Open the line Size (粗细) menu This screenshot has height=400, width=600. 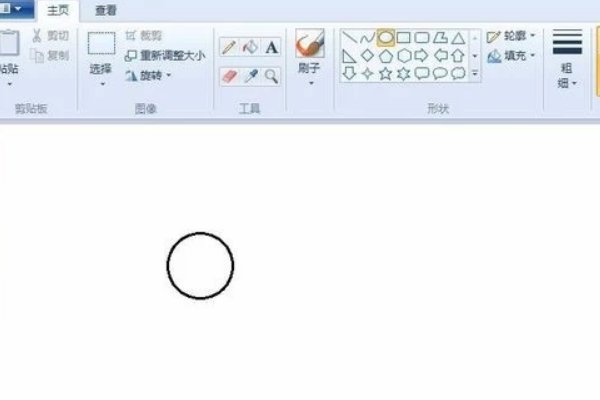point(567,59)
